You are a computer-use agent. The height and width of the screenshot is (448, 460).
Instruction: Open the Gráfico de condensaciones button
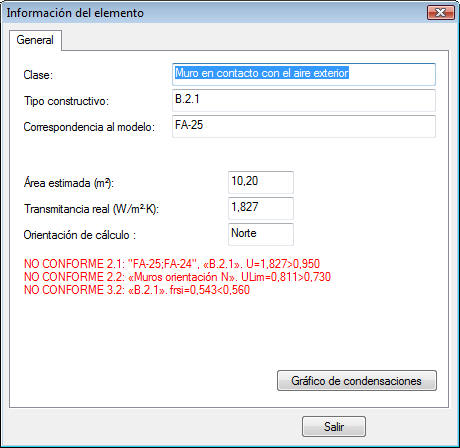coord(357,380)
